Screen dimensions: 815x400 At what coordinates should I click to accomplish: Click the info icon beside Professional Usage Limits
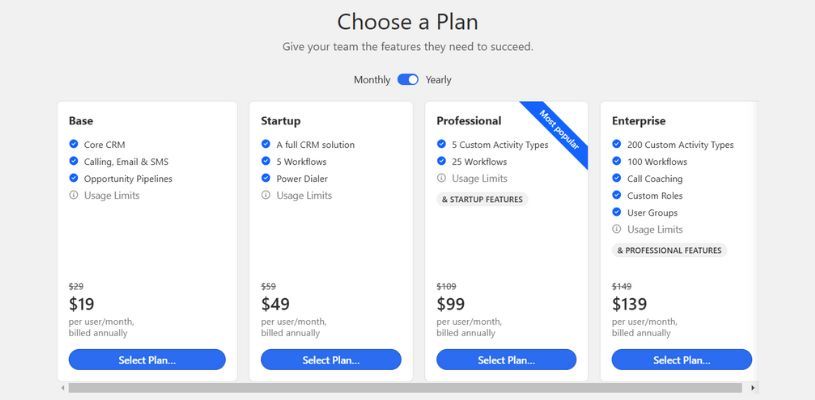click(x=441, y=178)
